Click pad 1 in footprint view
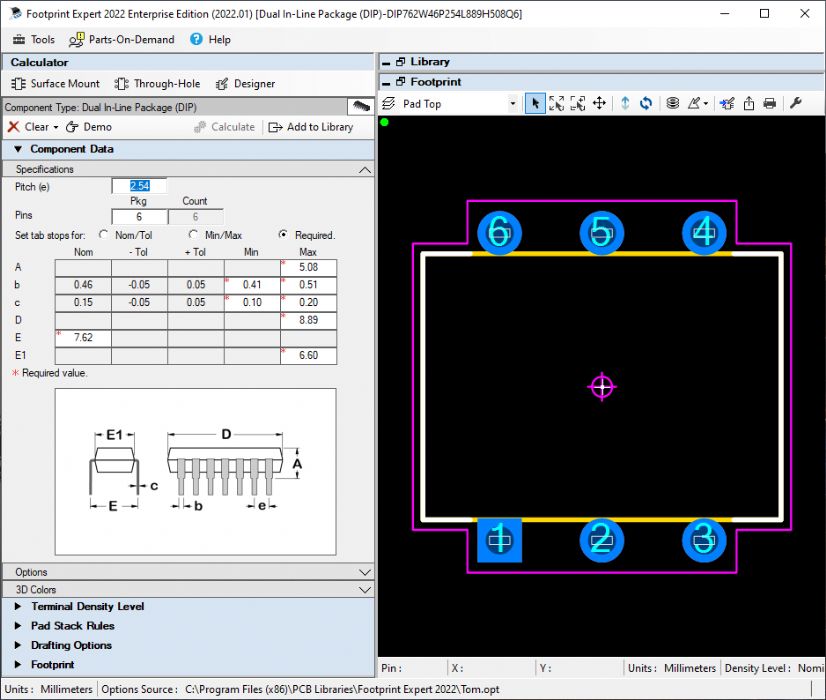Image resolution: width=826 pixels, height=700 pixels. pos(499,540)
